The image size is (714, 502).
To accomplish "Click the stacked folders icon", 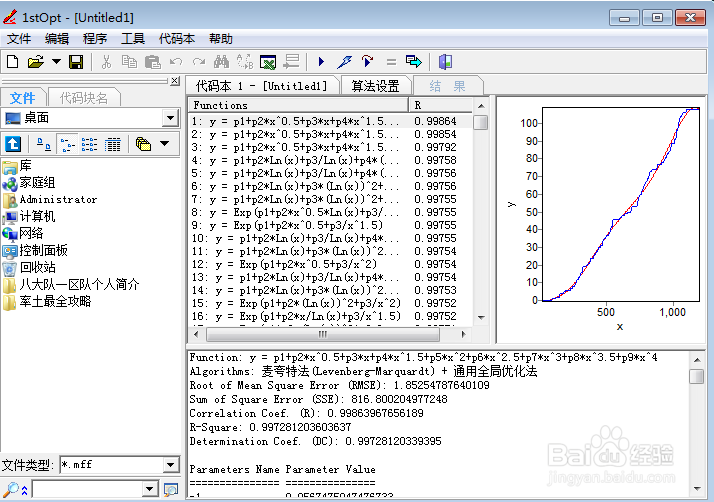I will tap(143, 144).
